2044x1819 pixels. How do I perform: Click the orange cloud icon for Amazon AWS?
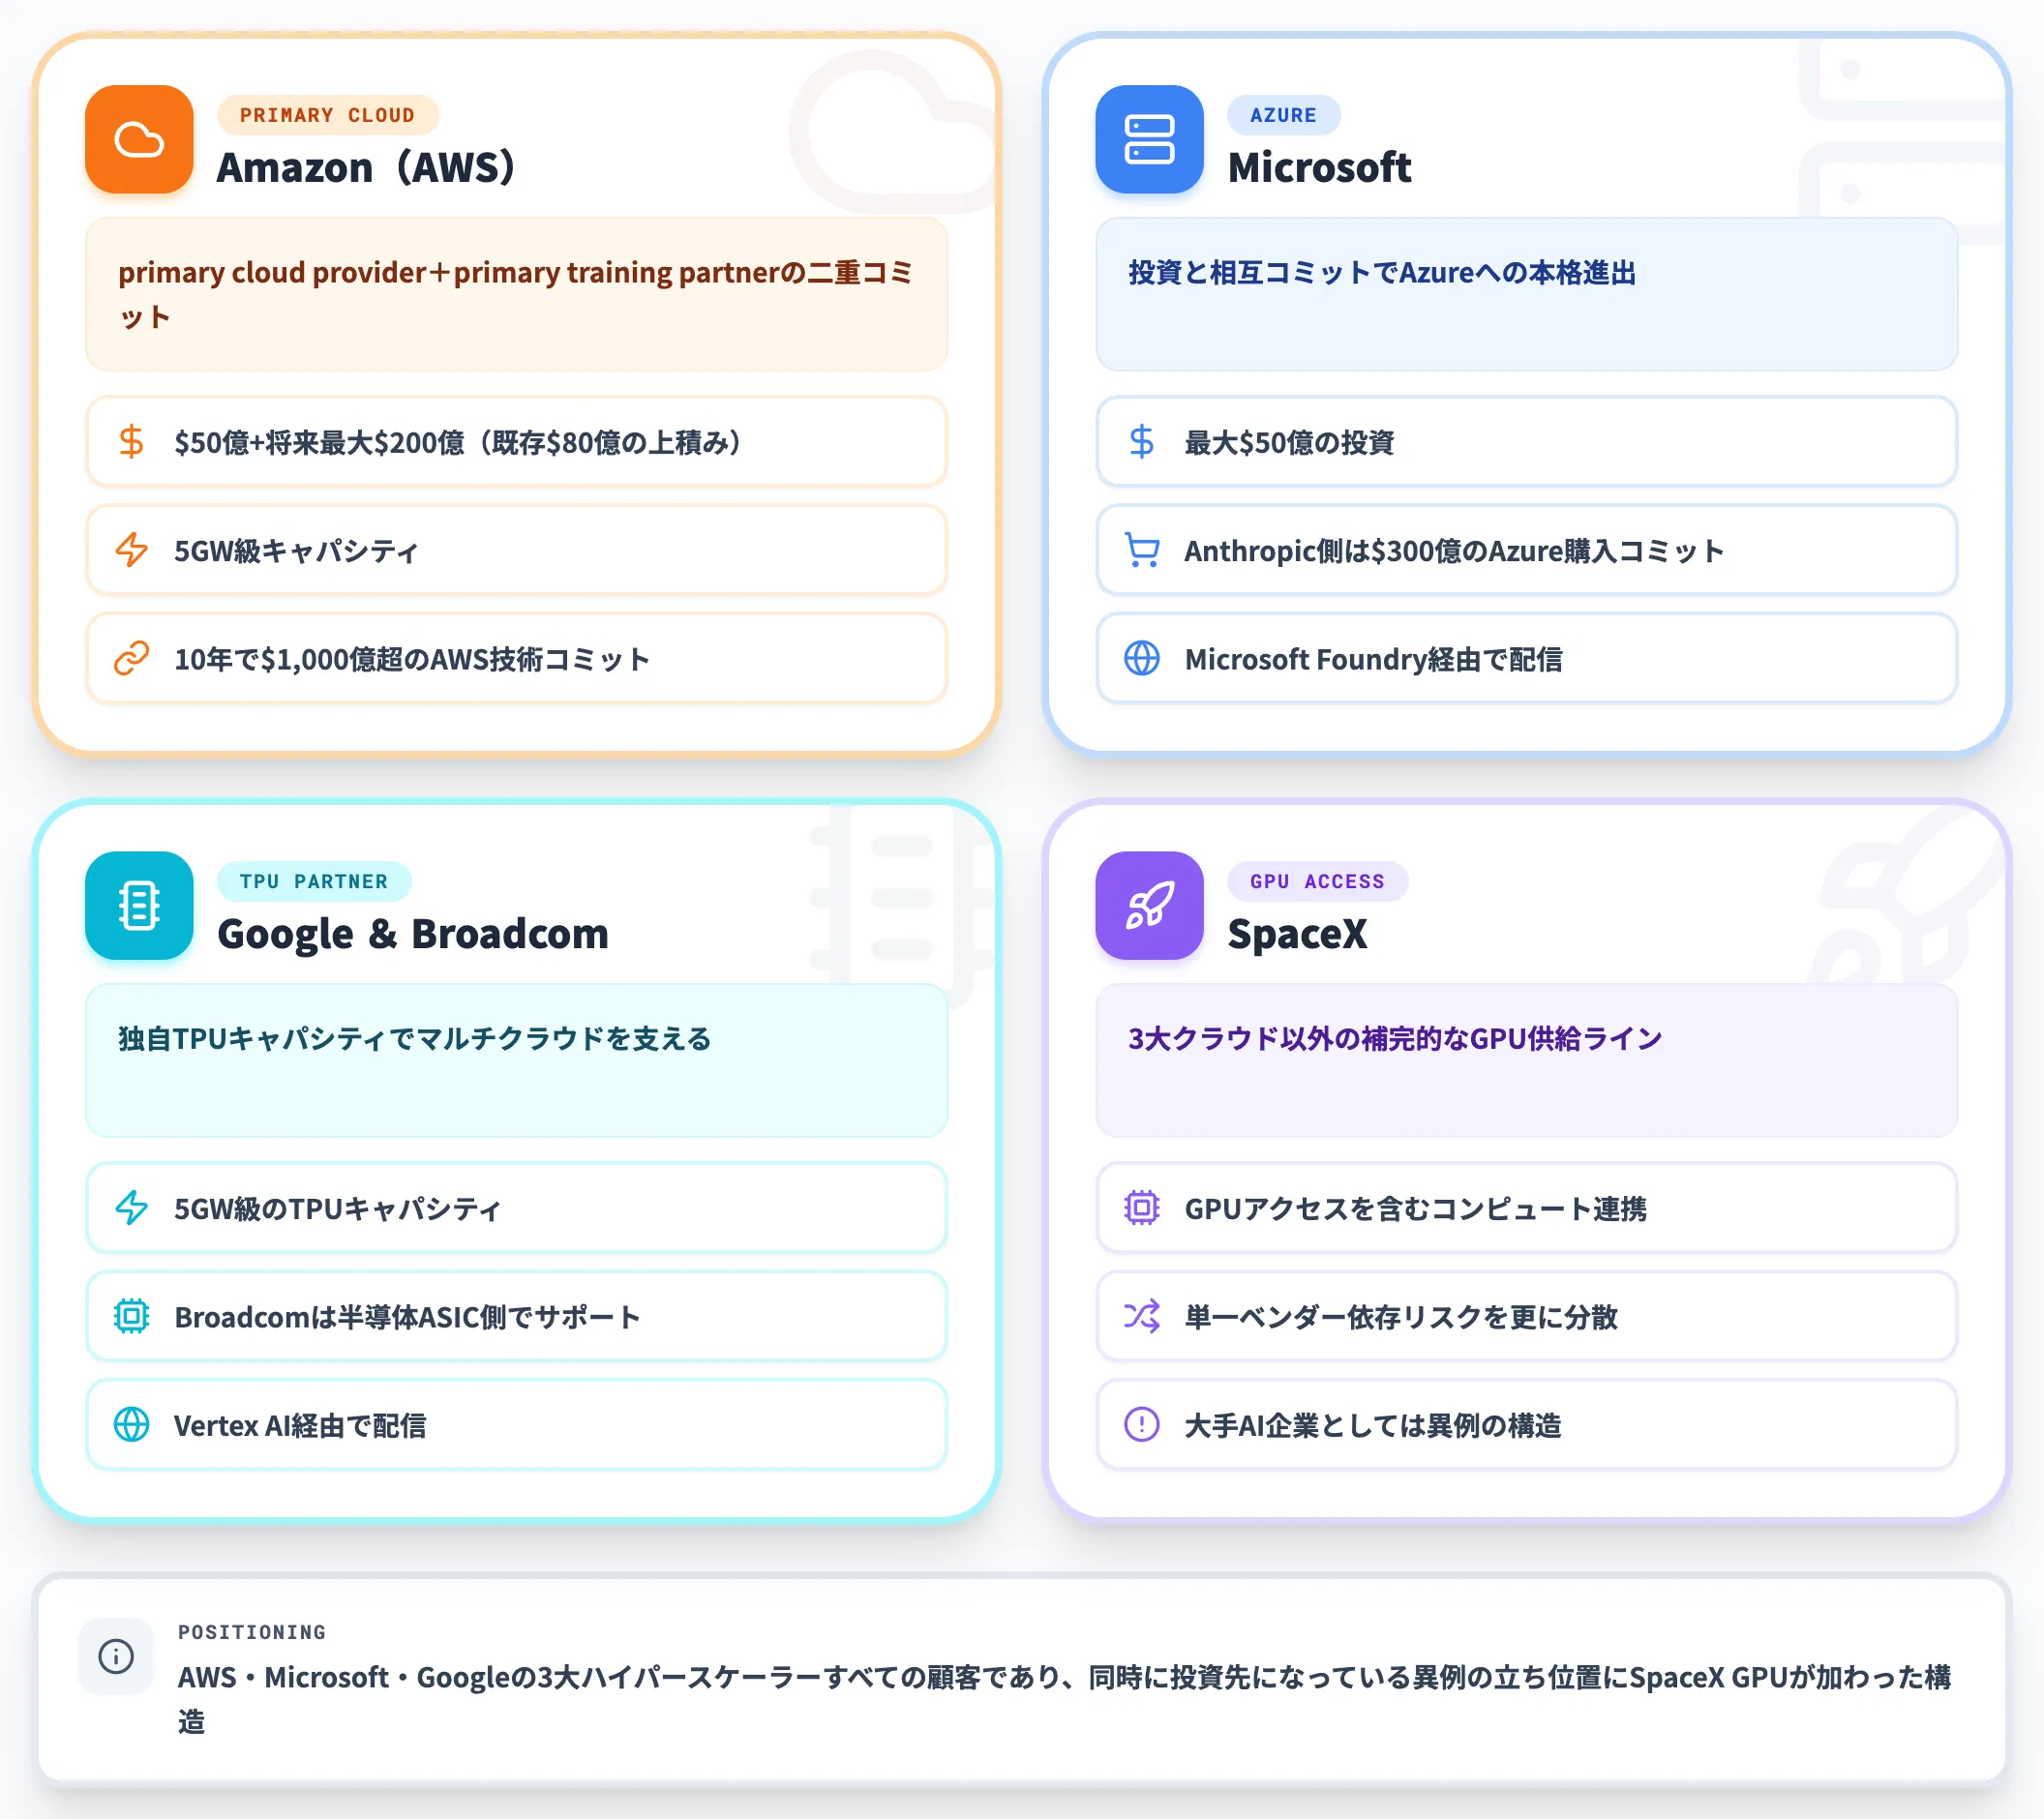tap(139, 139)
